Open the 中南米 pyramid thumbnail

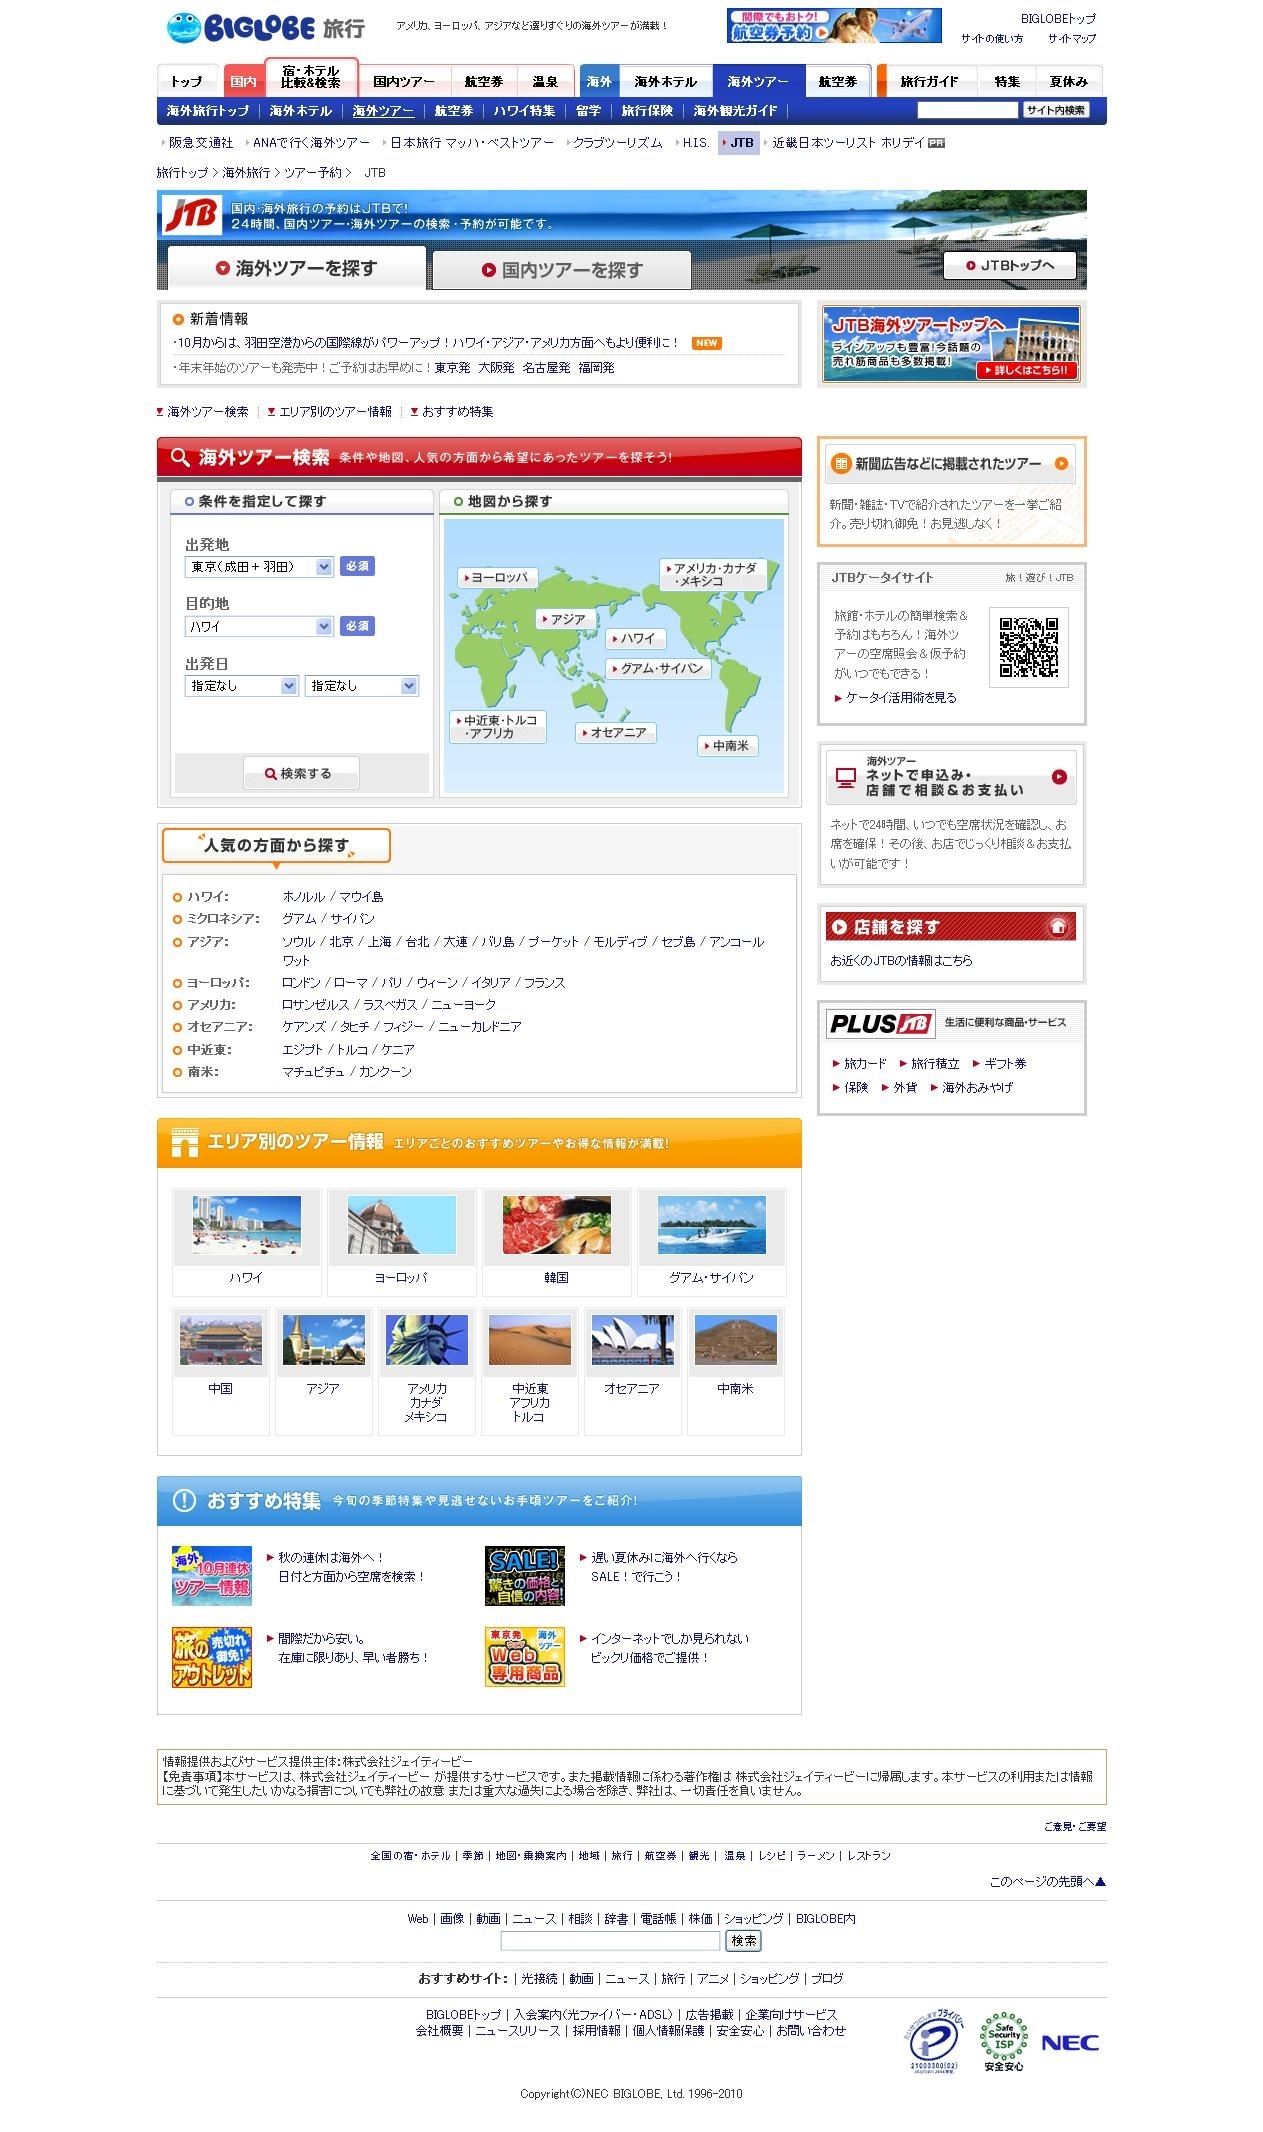[735, 1339]
